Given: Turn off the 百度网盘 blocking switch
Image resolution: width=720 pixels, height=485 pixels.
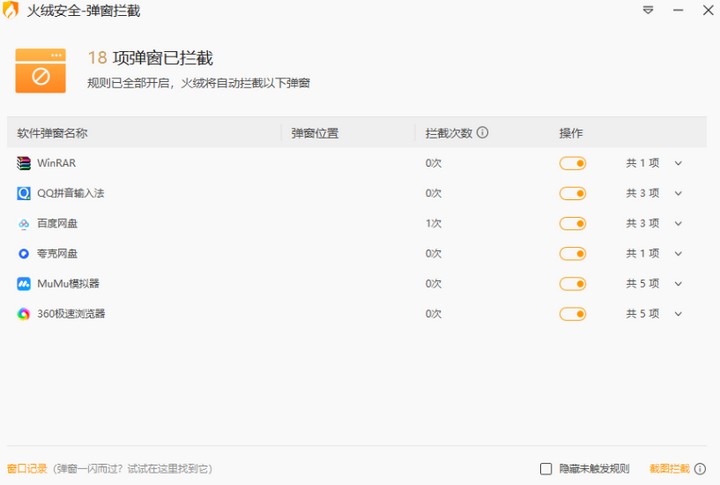Looking at the screenshot, I should pyautogui.click(x=573, y=224).
